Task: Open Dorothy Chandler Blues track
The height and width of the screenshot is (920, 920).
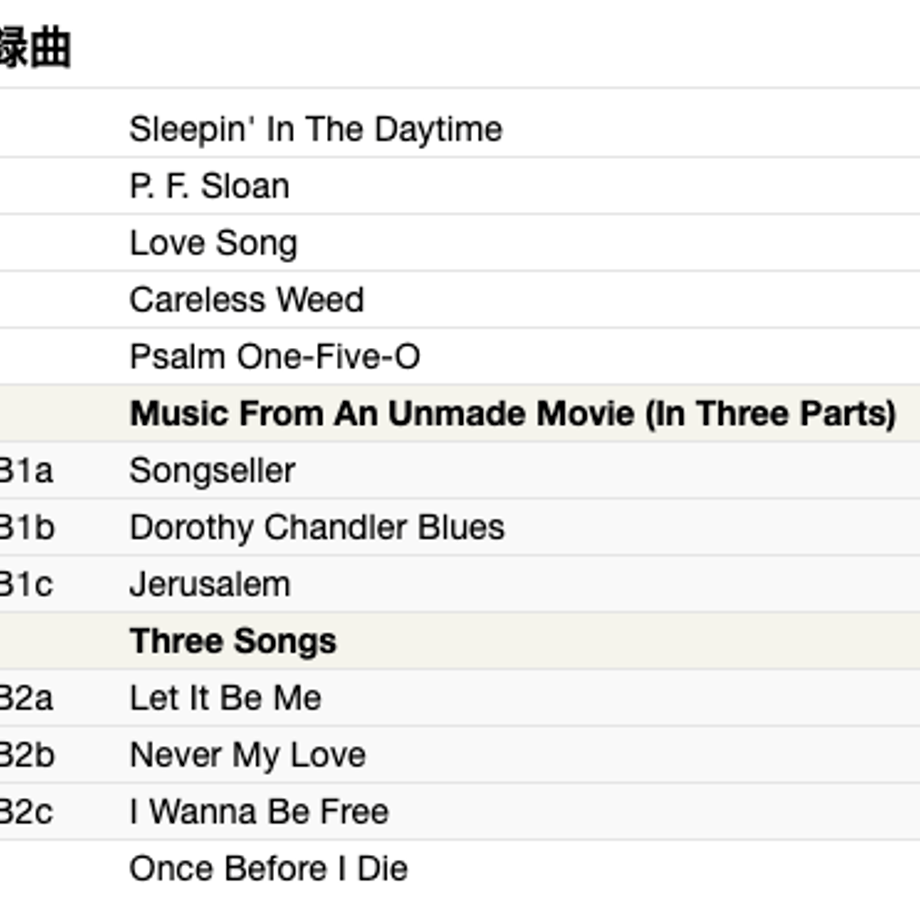Action: pyautogui.click(x=317, y=527)
